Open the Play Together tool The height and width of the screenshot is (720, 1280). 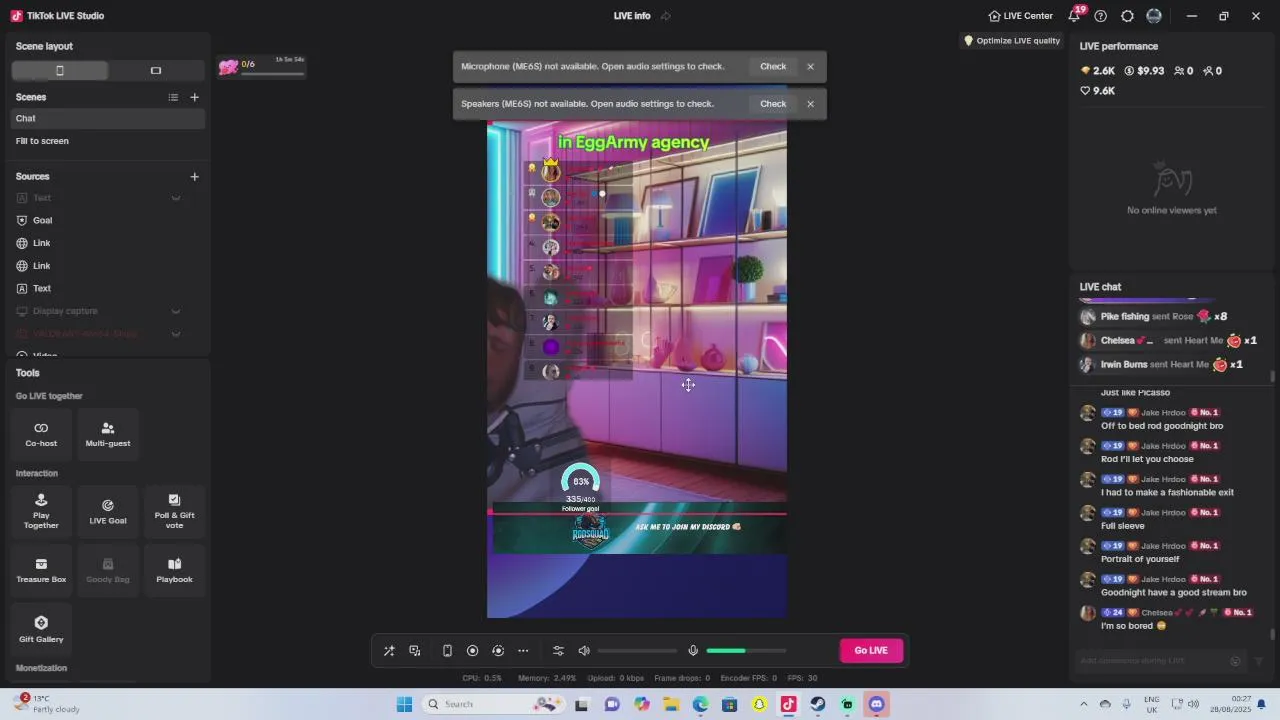pos(41,511)
